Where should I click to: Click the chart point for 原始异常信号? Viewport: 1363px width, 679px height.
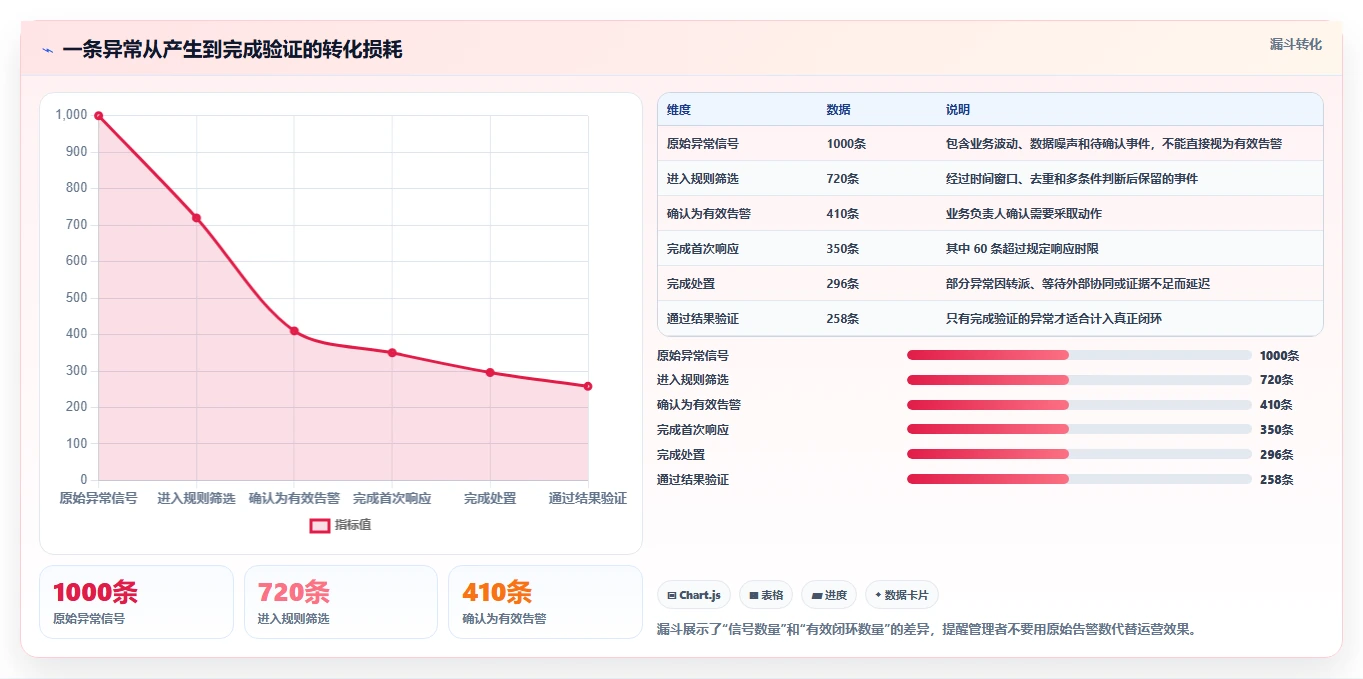(98, 116)
